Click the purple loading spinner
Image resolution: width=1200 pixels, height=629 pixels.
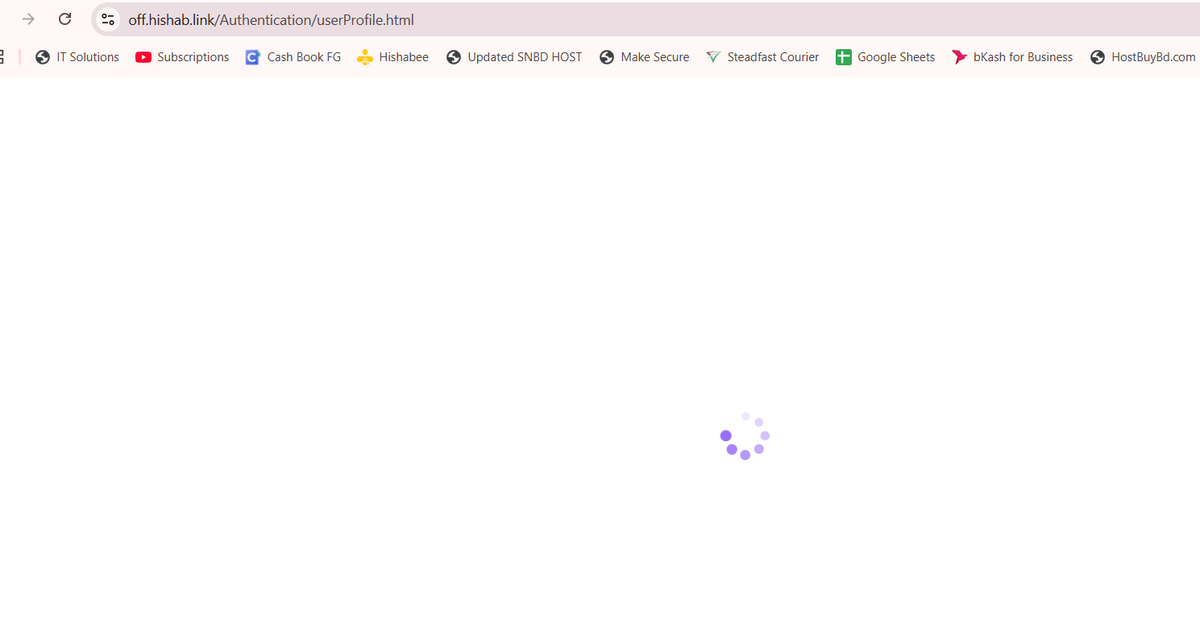[x=745, y=435]
